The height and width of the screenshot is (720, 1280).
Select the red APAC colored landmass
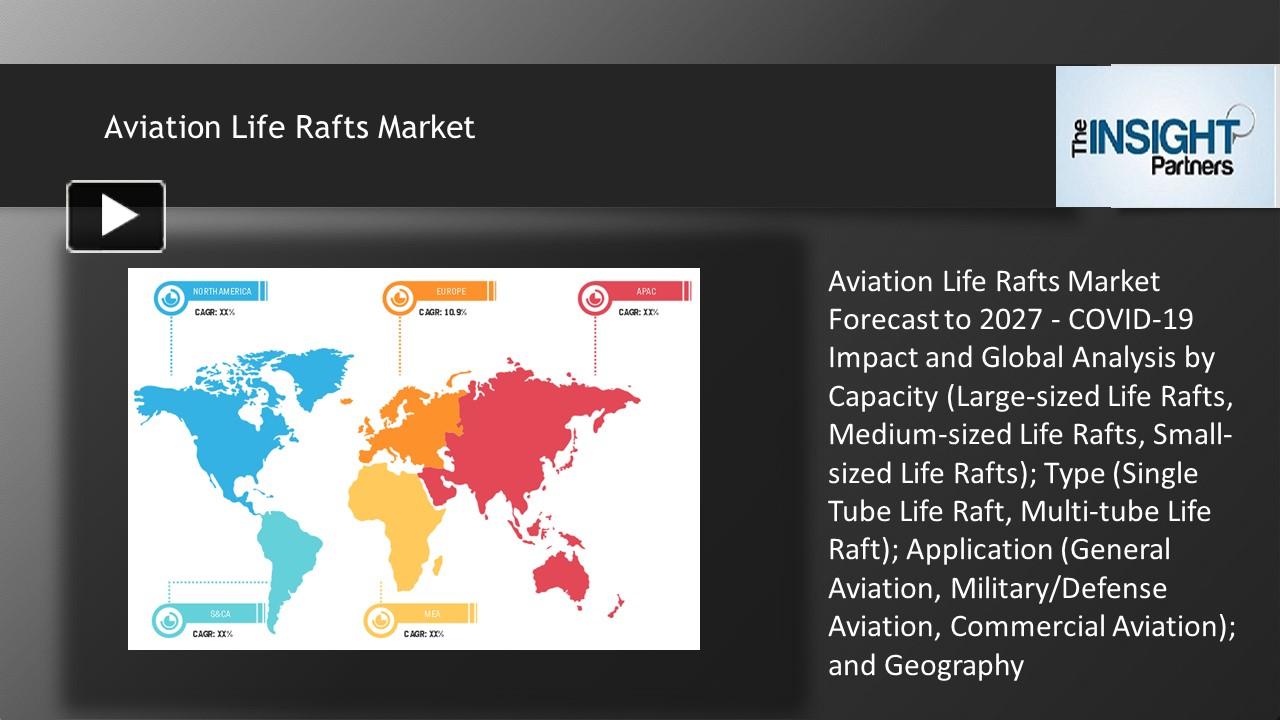pyautogui.click(x=510, y=440)
